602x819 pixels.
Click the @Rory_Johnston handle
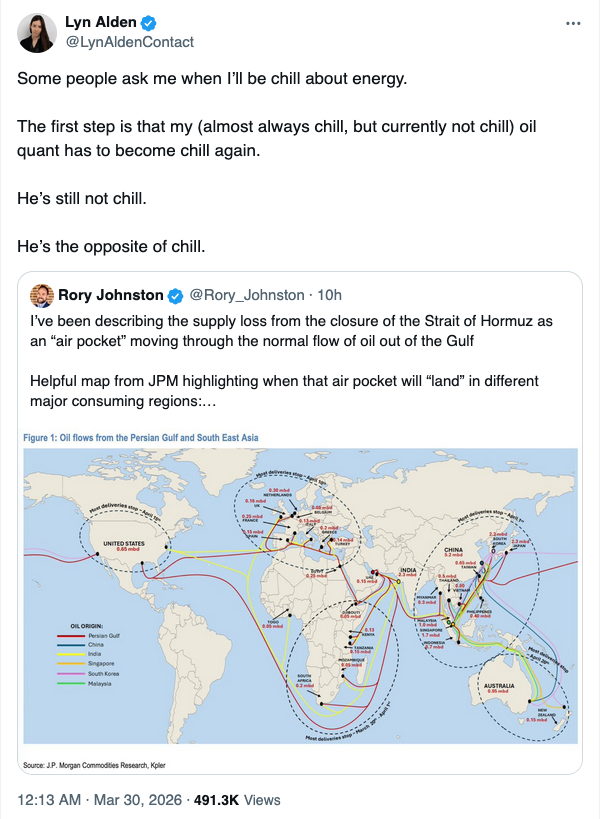(x=246, y=295)
